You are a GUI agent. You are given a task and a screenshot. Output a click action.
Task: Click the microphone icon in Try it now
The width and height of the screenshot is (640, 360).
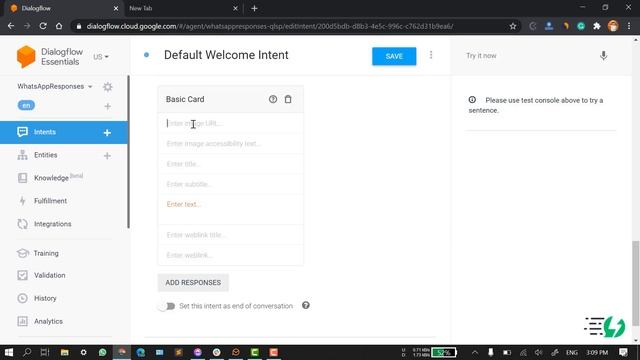[603, 56]
